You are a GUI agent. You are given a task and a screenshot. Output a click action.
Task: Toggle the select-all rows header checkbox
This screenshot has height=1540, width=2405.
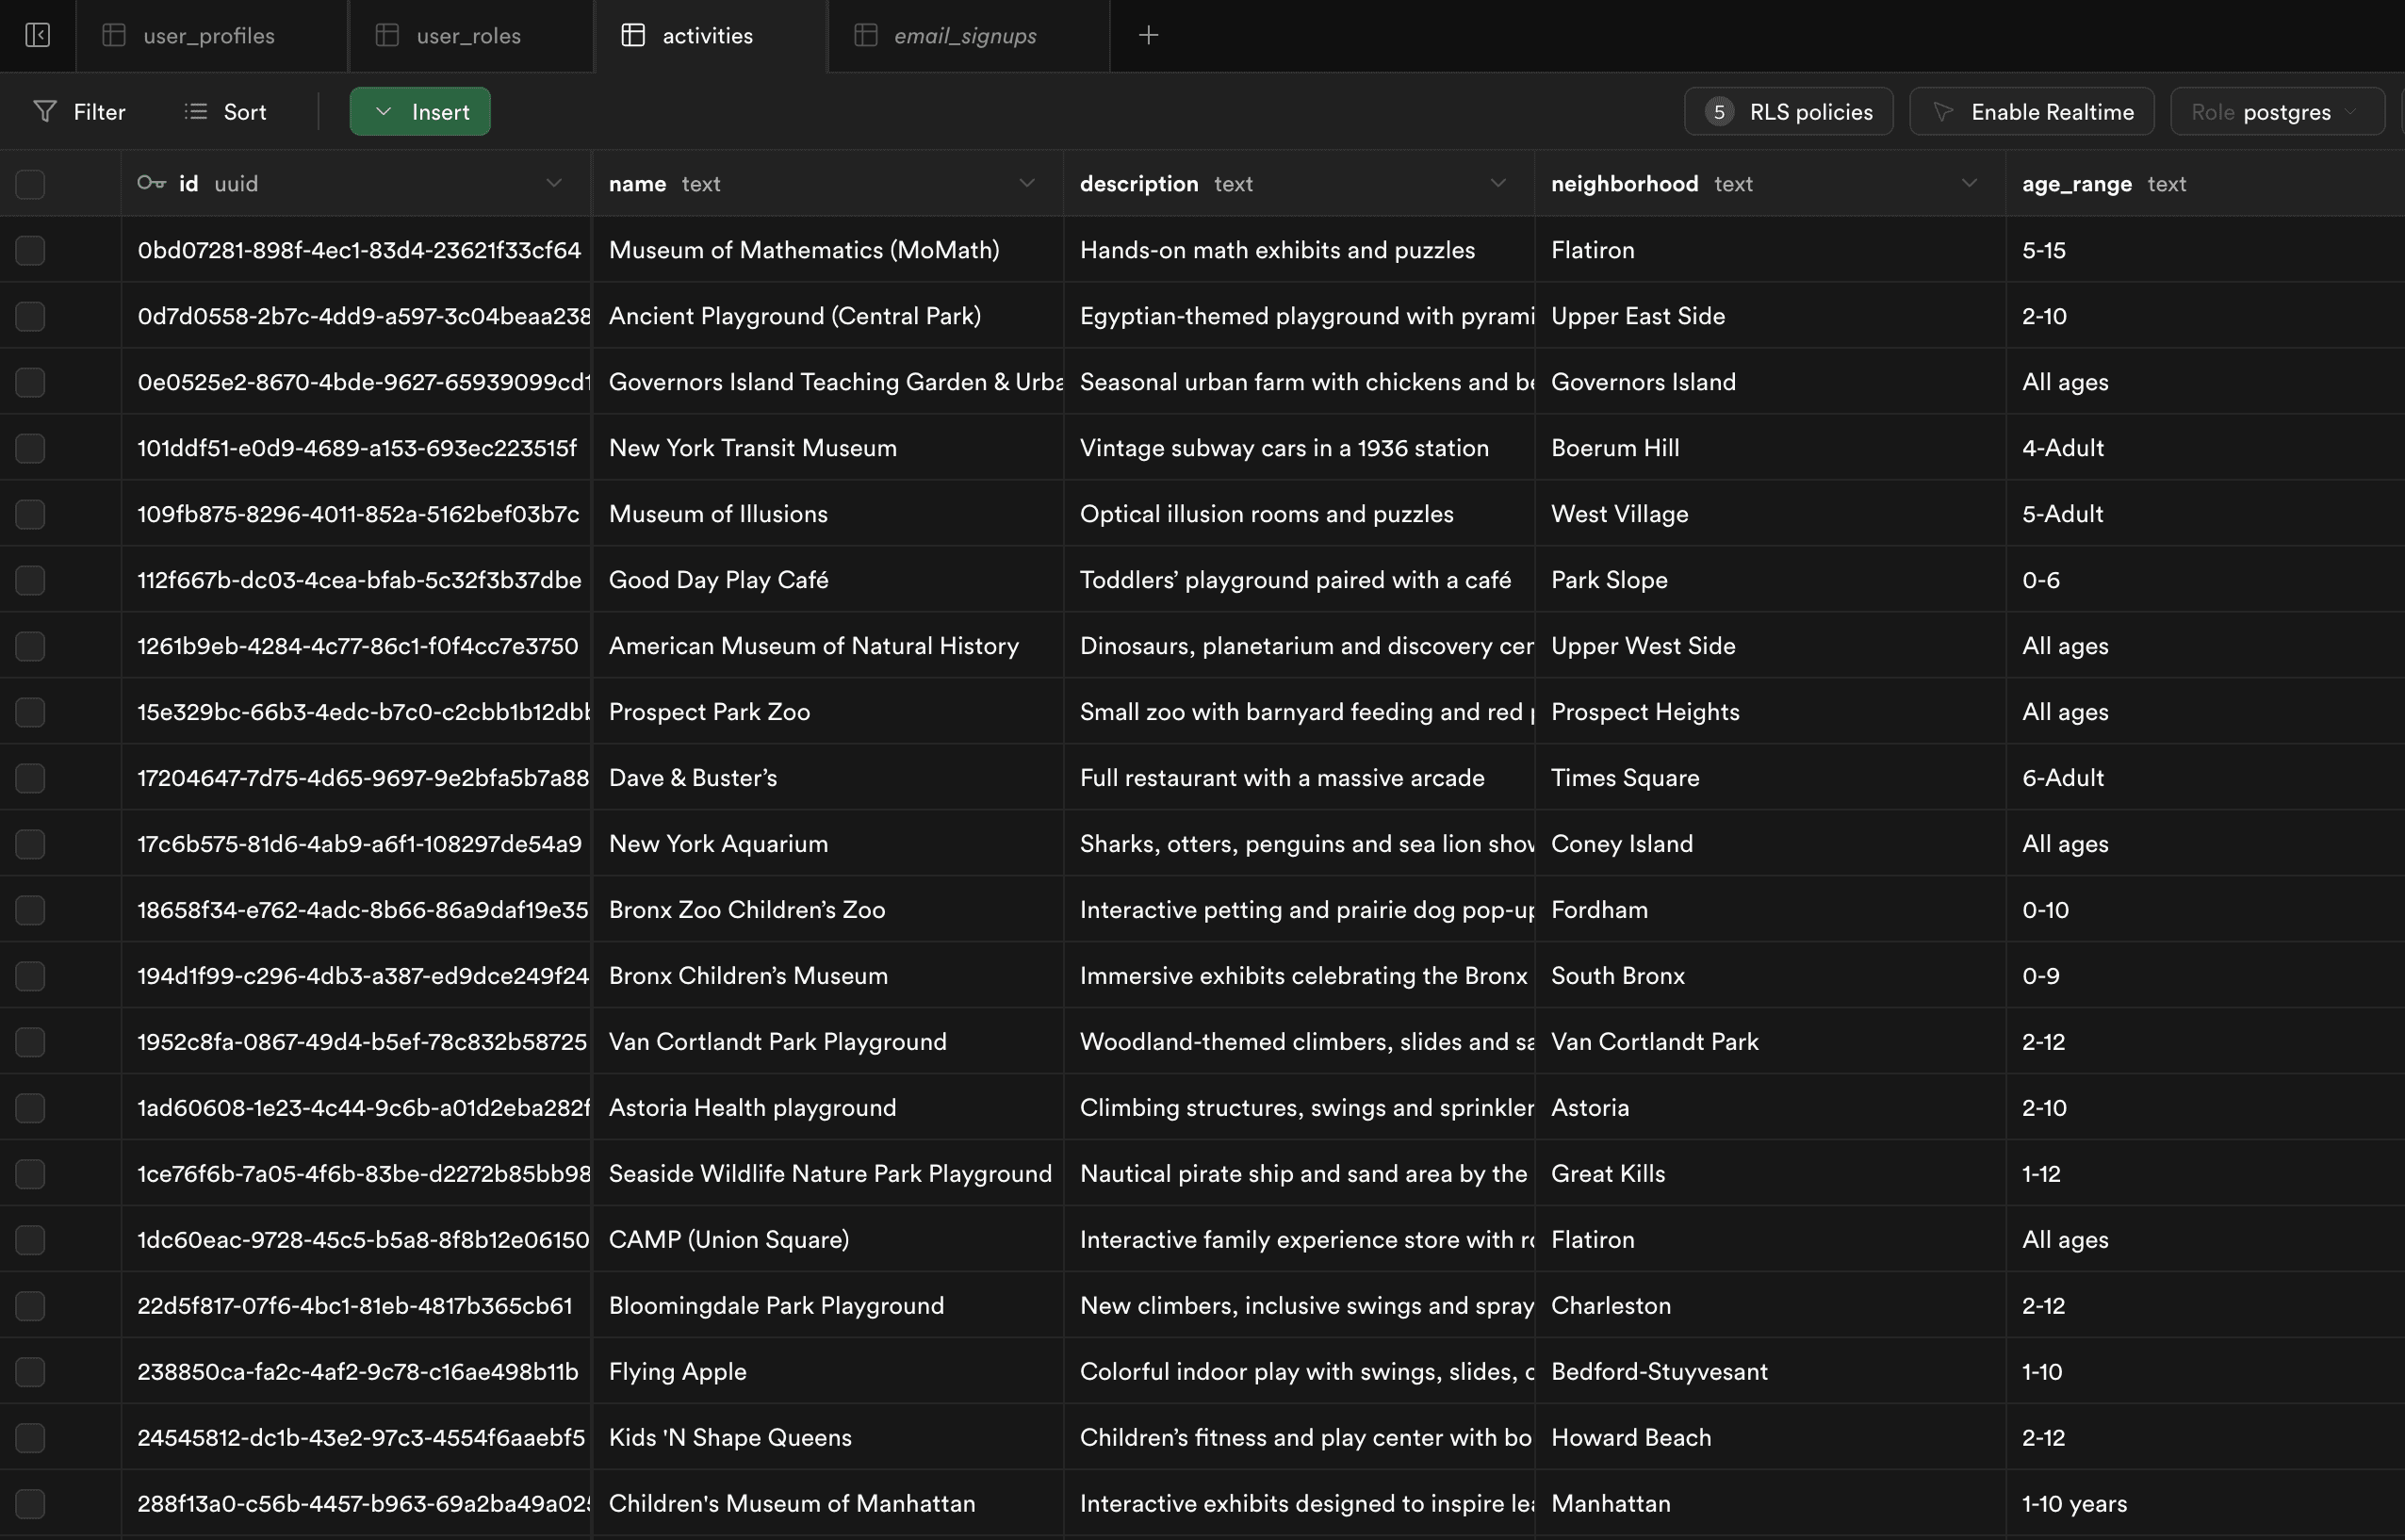pos(30,184)
